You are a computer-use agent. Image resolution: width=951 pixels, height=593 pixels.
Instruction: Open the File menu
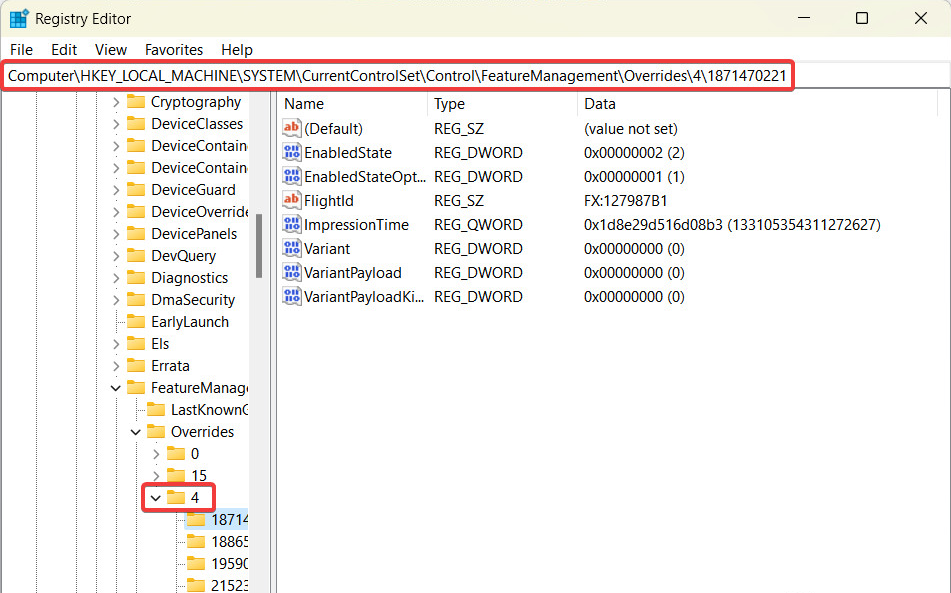point(21,50)
